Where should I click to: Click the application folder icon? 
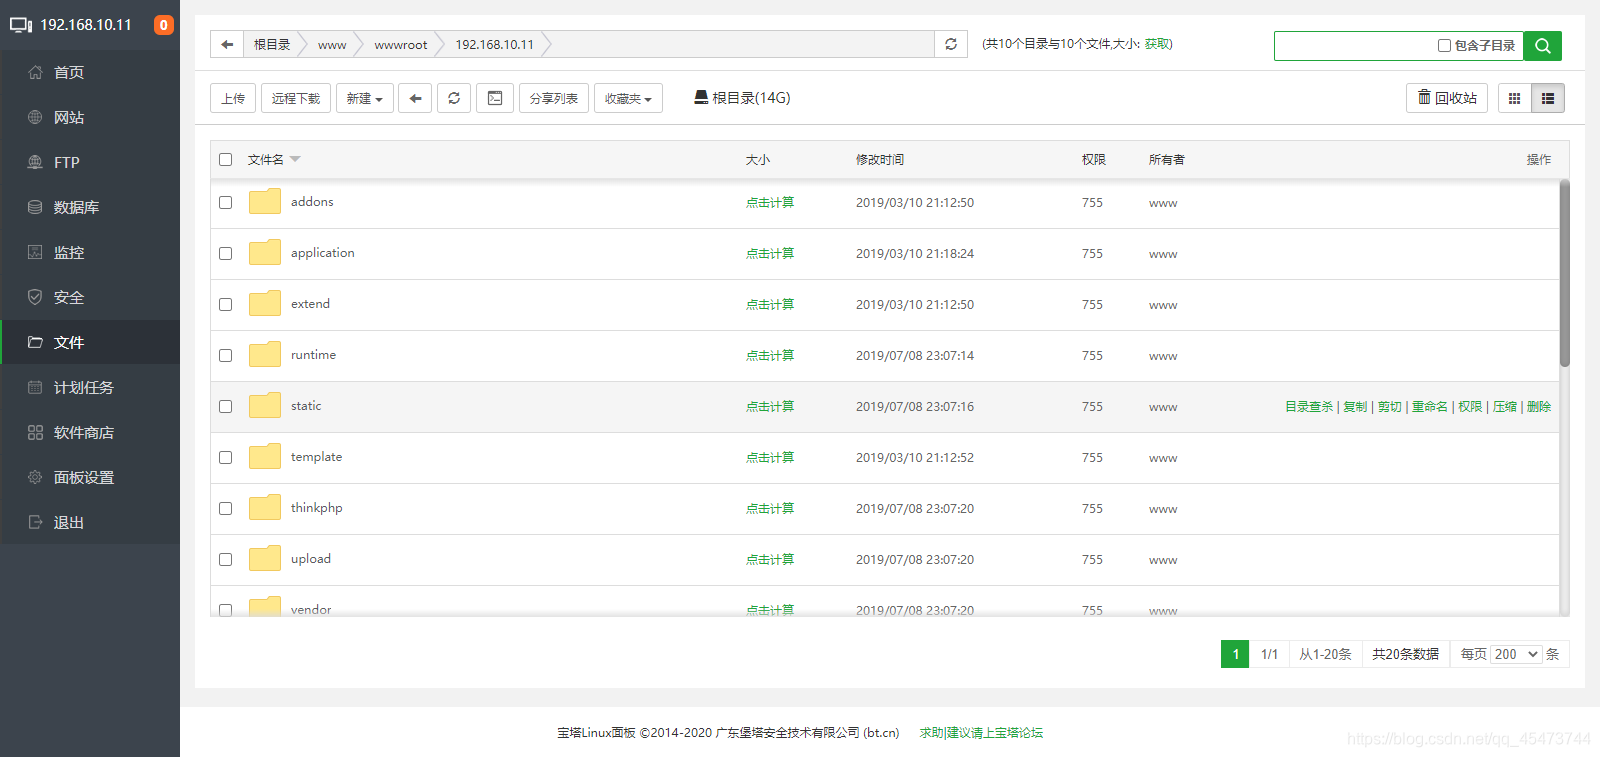pos(265,253)
